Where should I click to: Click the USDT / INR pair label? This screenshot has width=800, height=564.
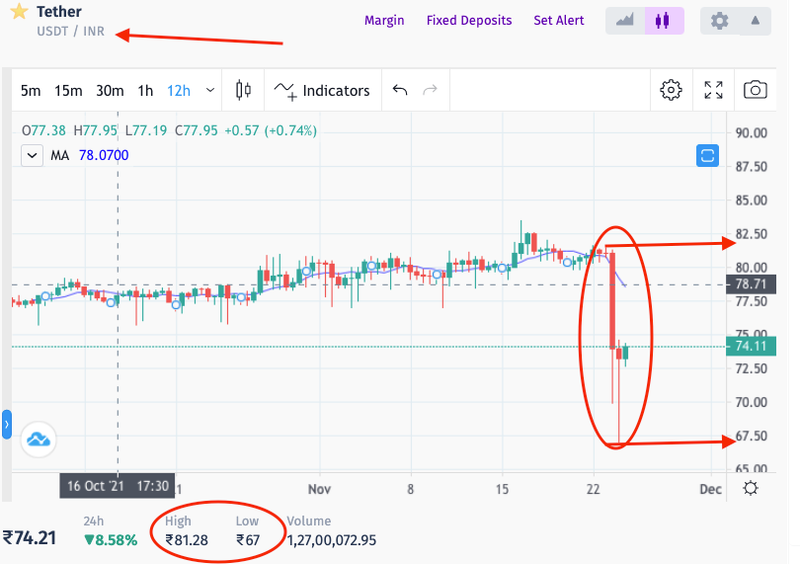coord(70,31)
